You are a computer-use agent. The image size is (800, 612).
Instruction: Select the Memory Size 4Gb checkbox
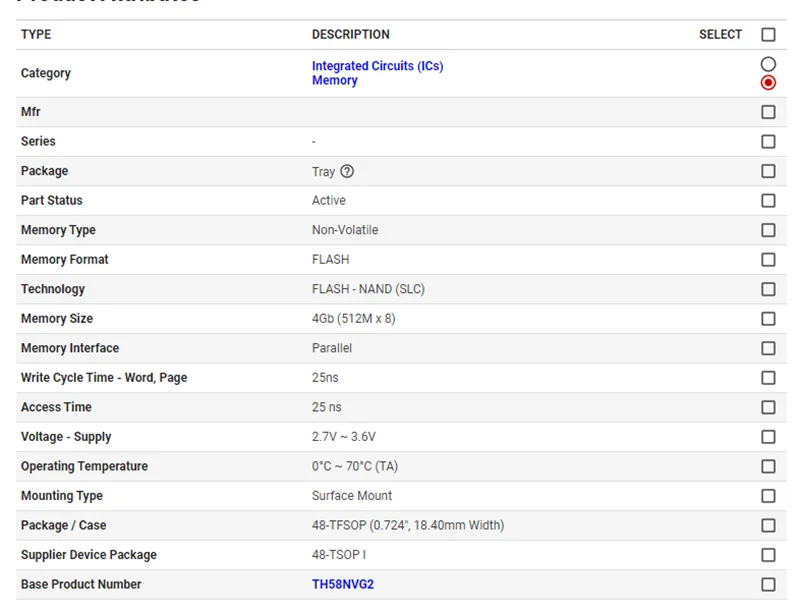[x=768, y=319]
